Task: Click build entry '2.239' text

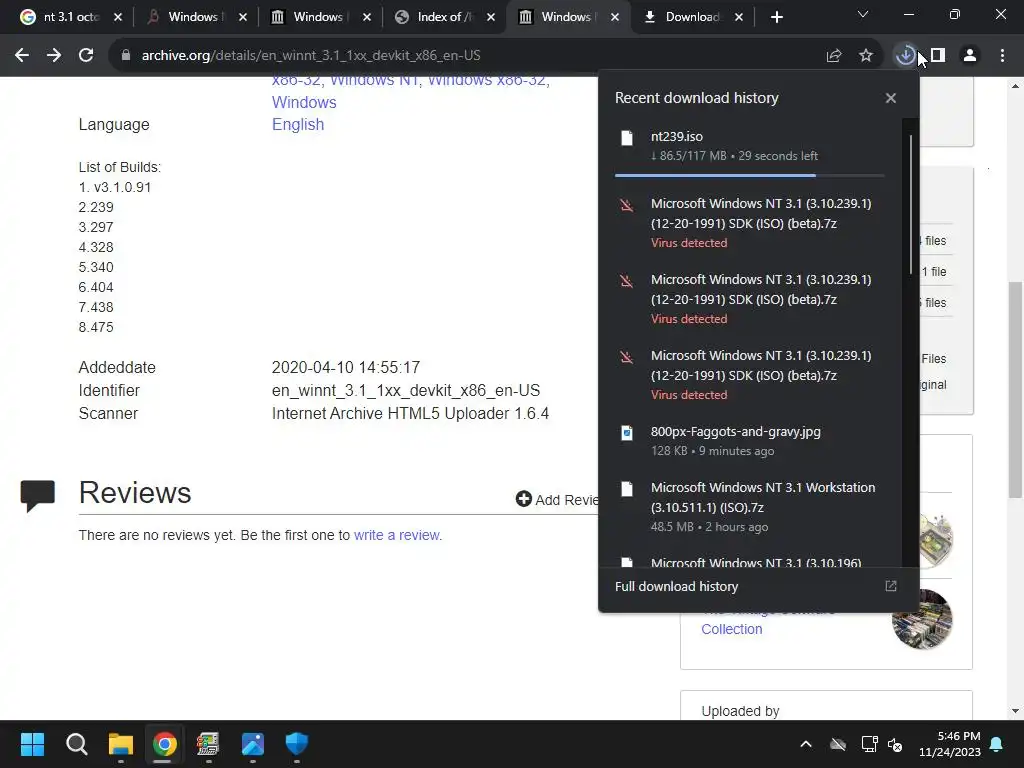Action: tap(96, 207)
